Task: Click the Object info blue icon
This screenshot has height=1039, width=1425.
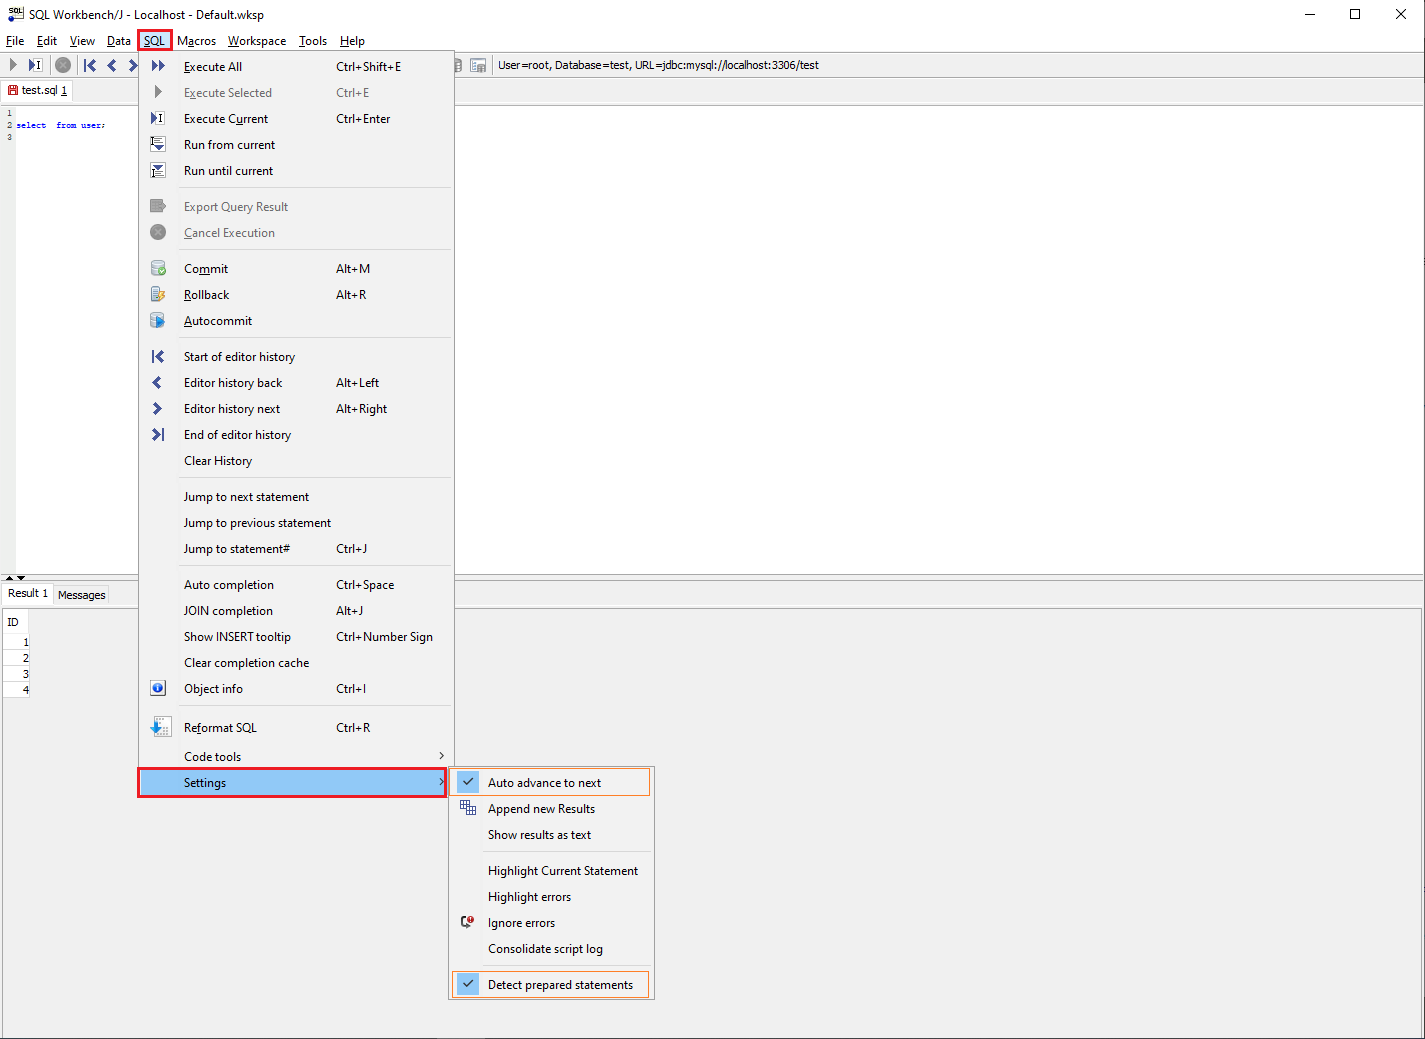Action: tap(158, 688)
